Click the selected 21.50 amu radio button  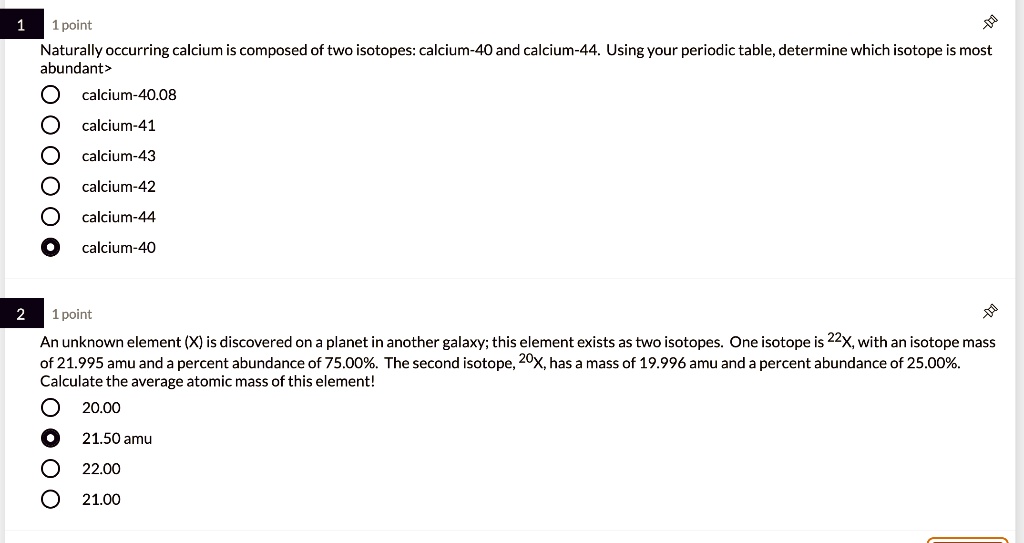[50, 438]
